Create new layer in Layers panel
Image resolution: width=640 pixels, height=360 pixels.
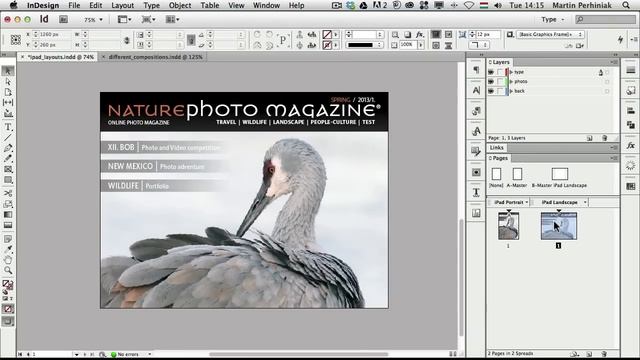[x=590, y=138]
